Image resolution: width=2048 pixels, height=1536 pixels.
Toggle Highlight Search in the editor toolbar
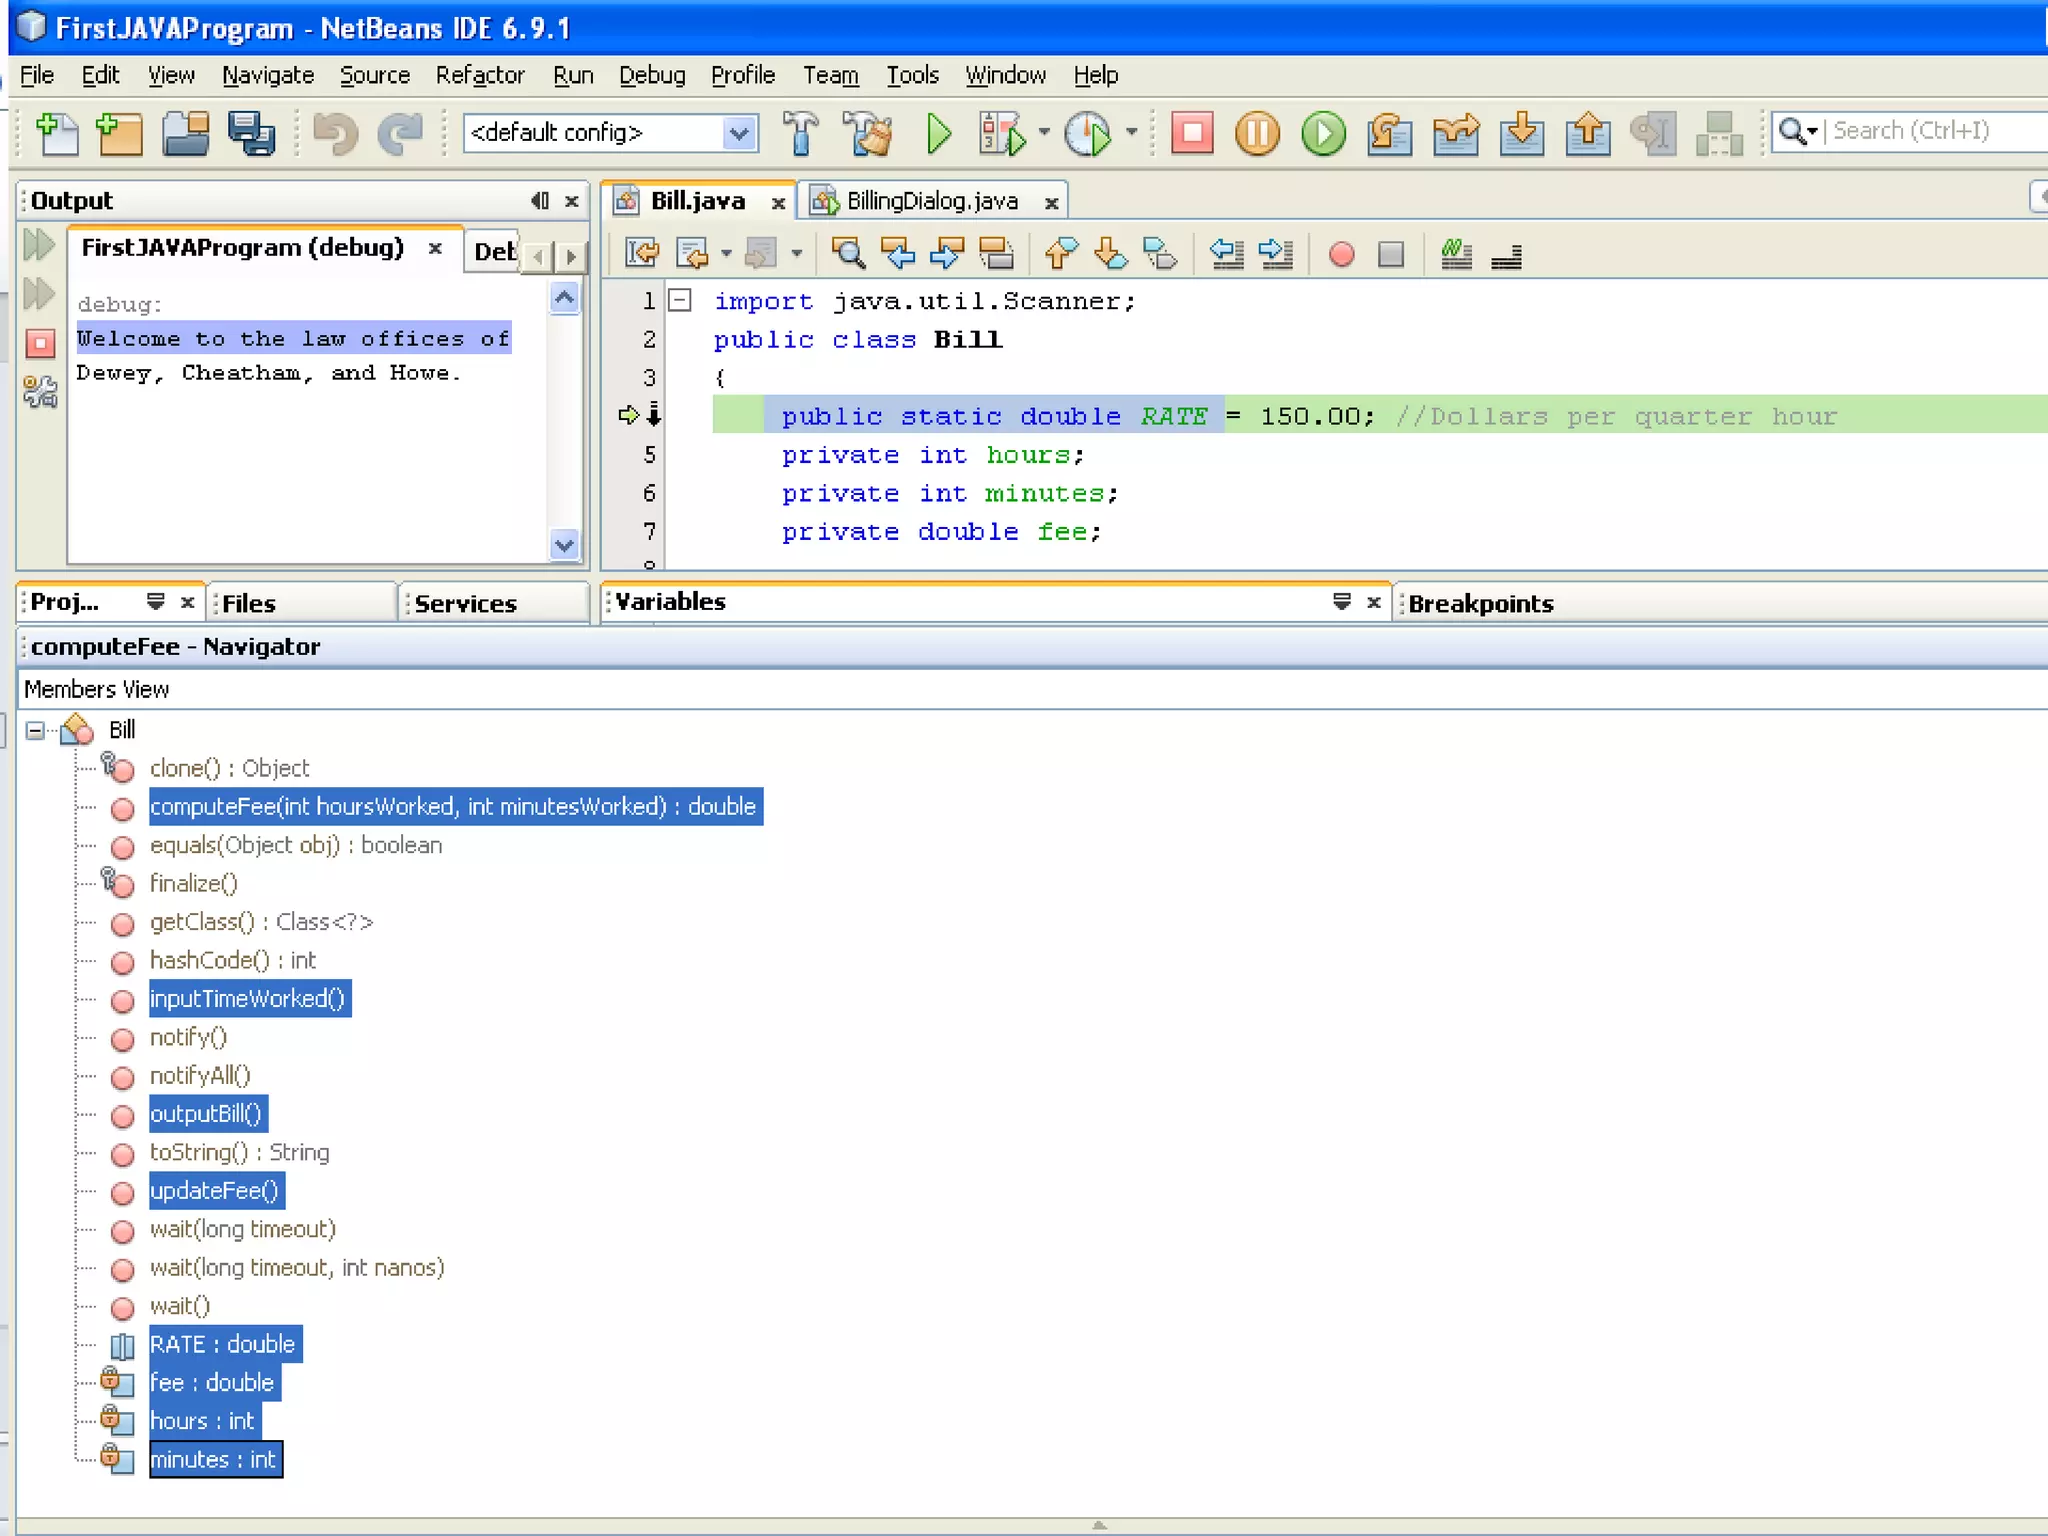click(996, 254)
